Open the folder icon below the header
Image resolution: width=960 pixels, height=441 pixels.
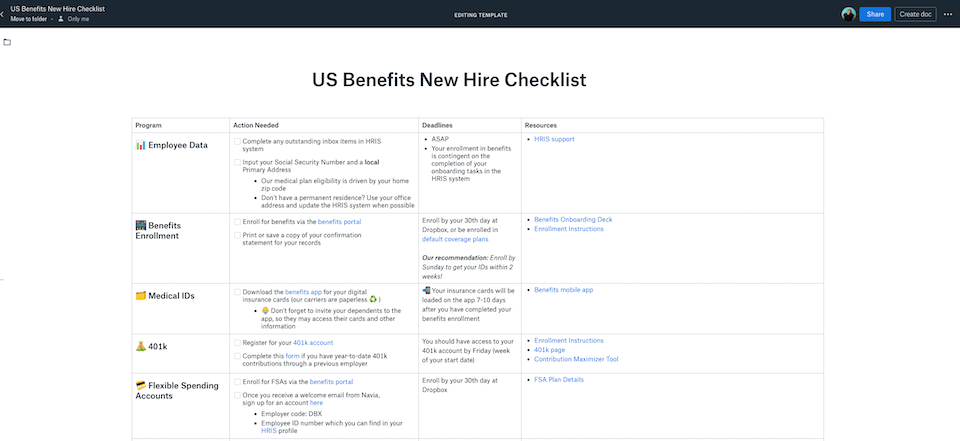click(7, 42)
